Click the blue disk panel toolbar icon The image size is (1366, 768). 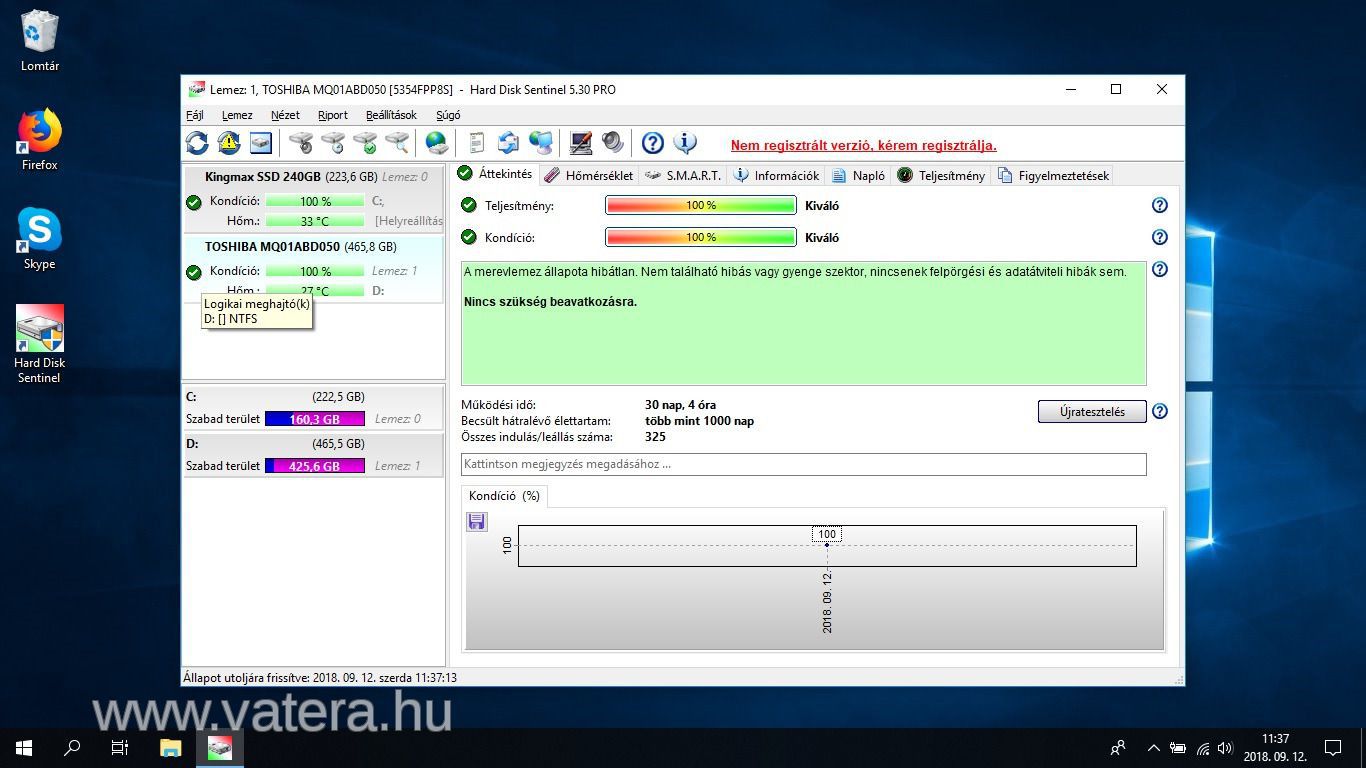pyautogui.click(x=261, y=143)
